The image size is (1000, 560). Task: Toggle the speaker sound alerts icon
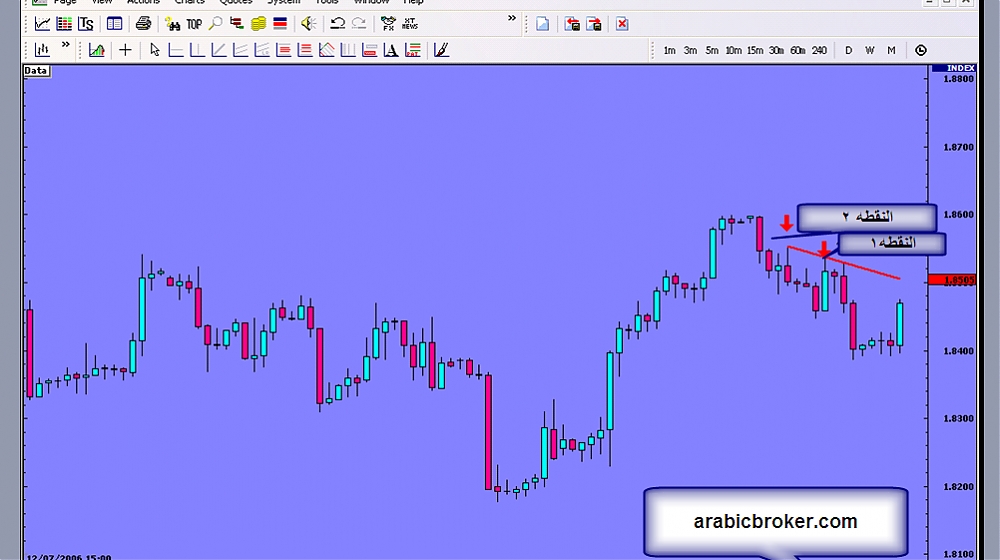(309, 24)
